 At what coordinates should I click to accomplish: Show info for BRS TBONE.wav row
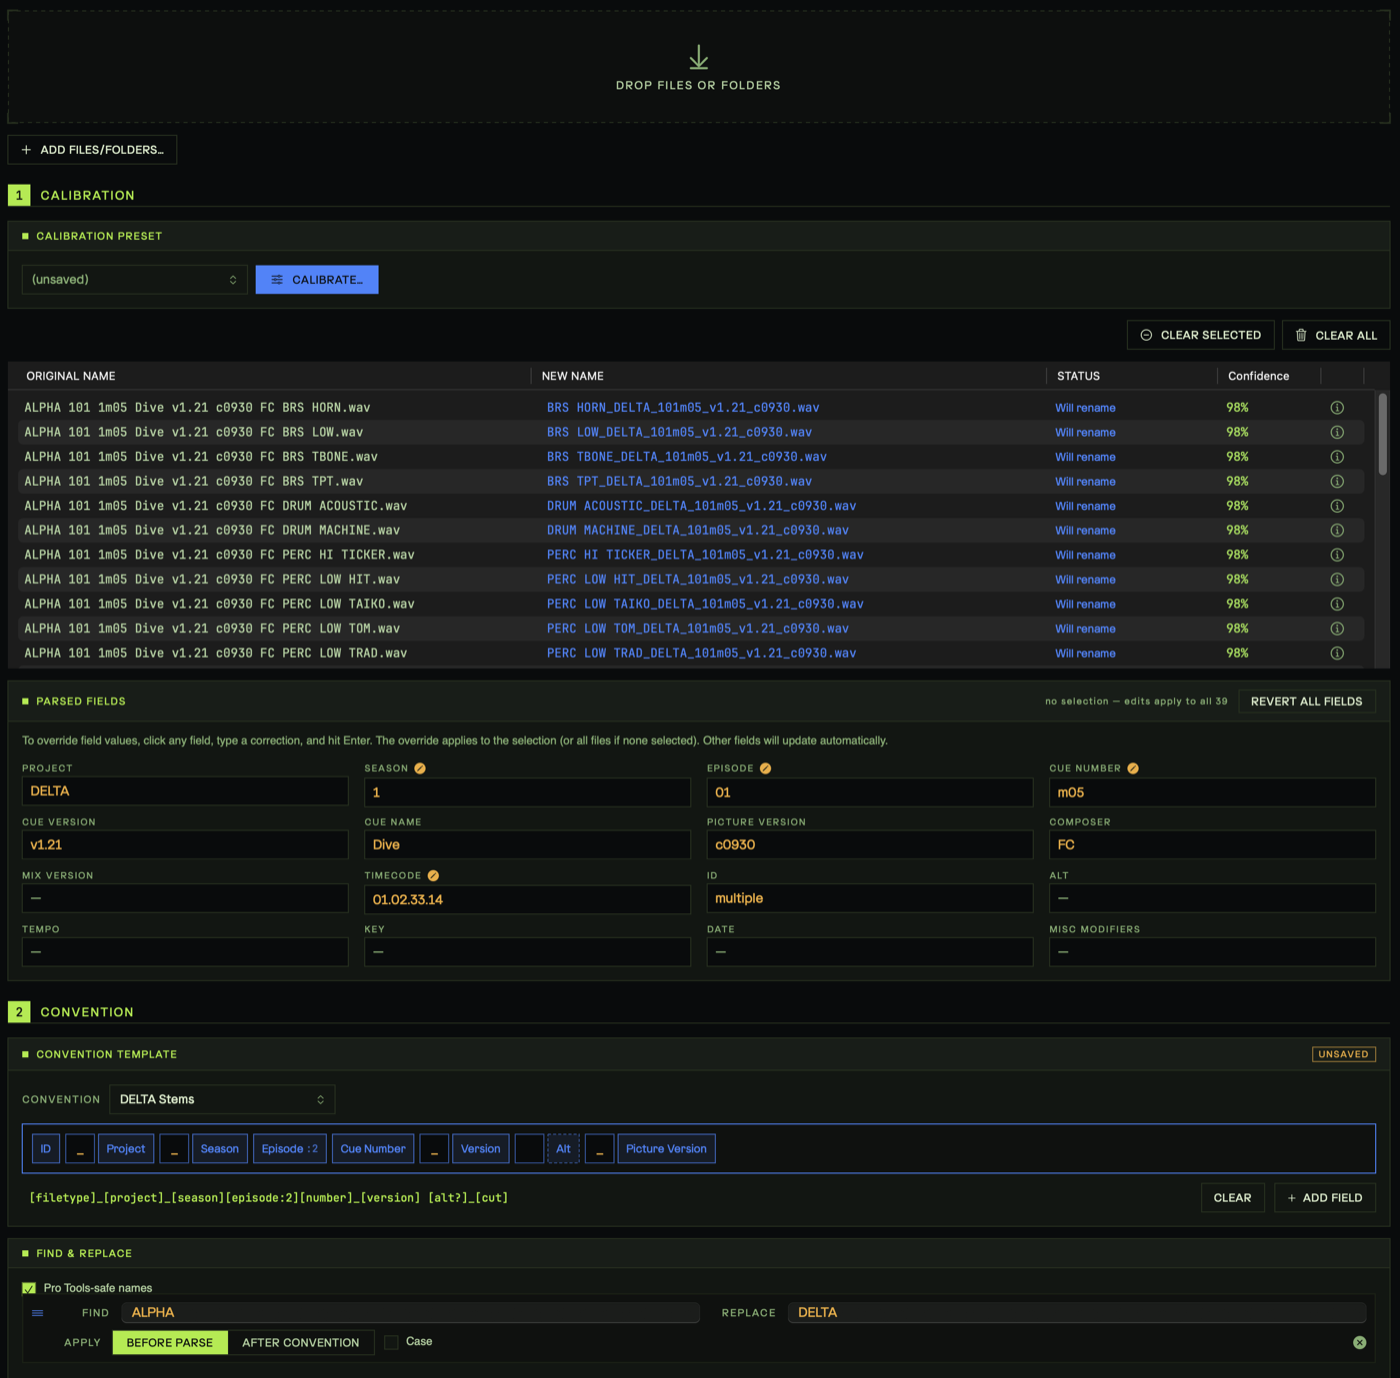tap(1337, 457)
